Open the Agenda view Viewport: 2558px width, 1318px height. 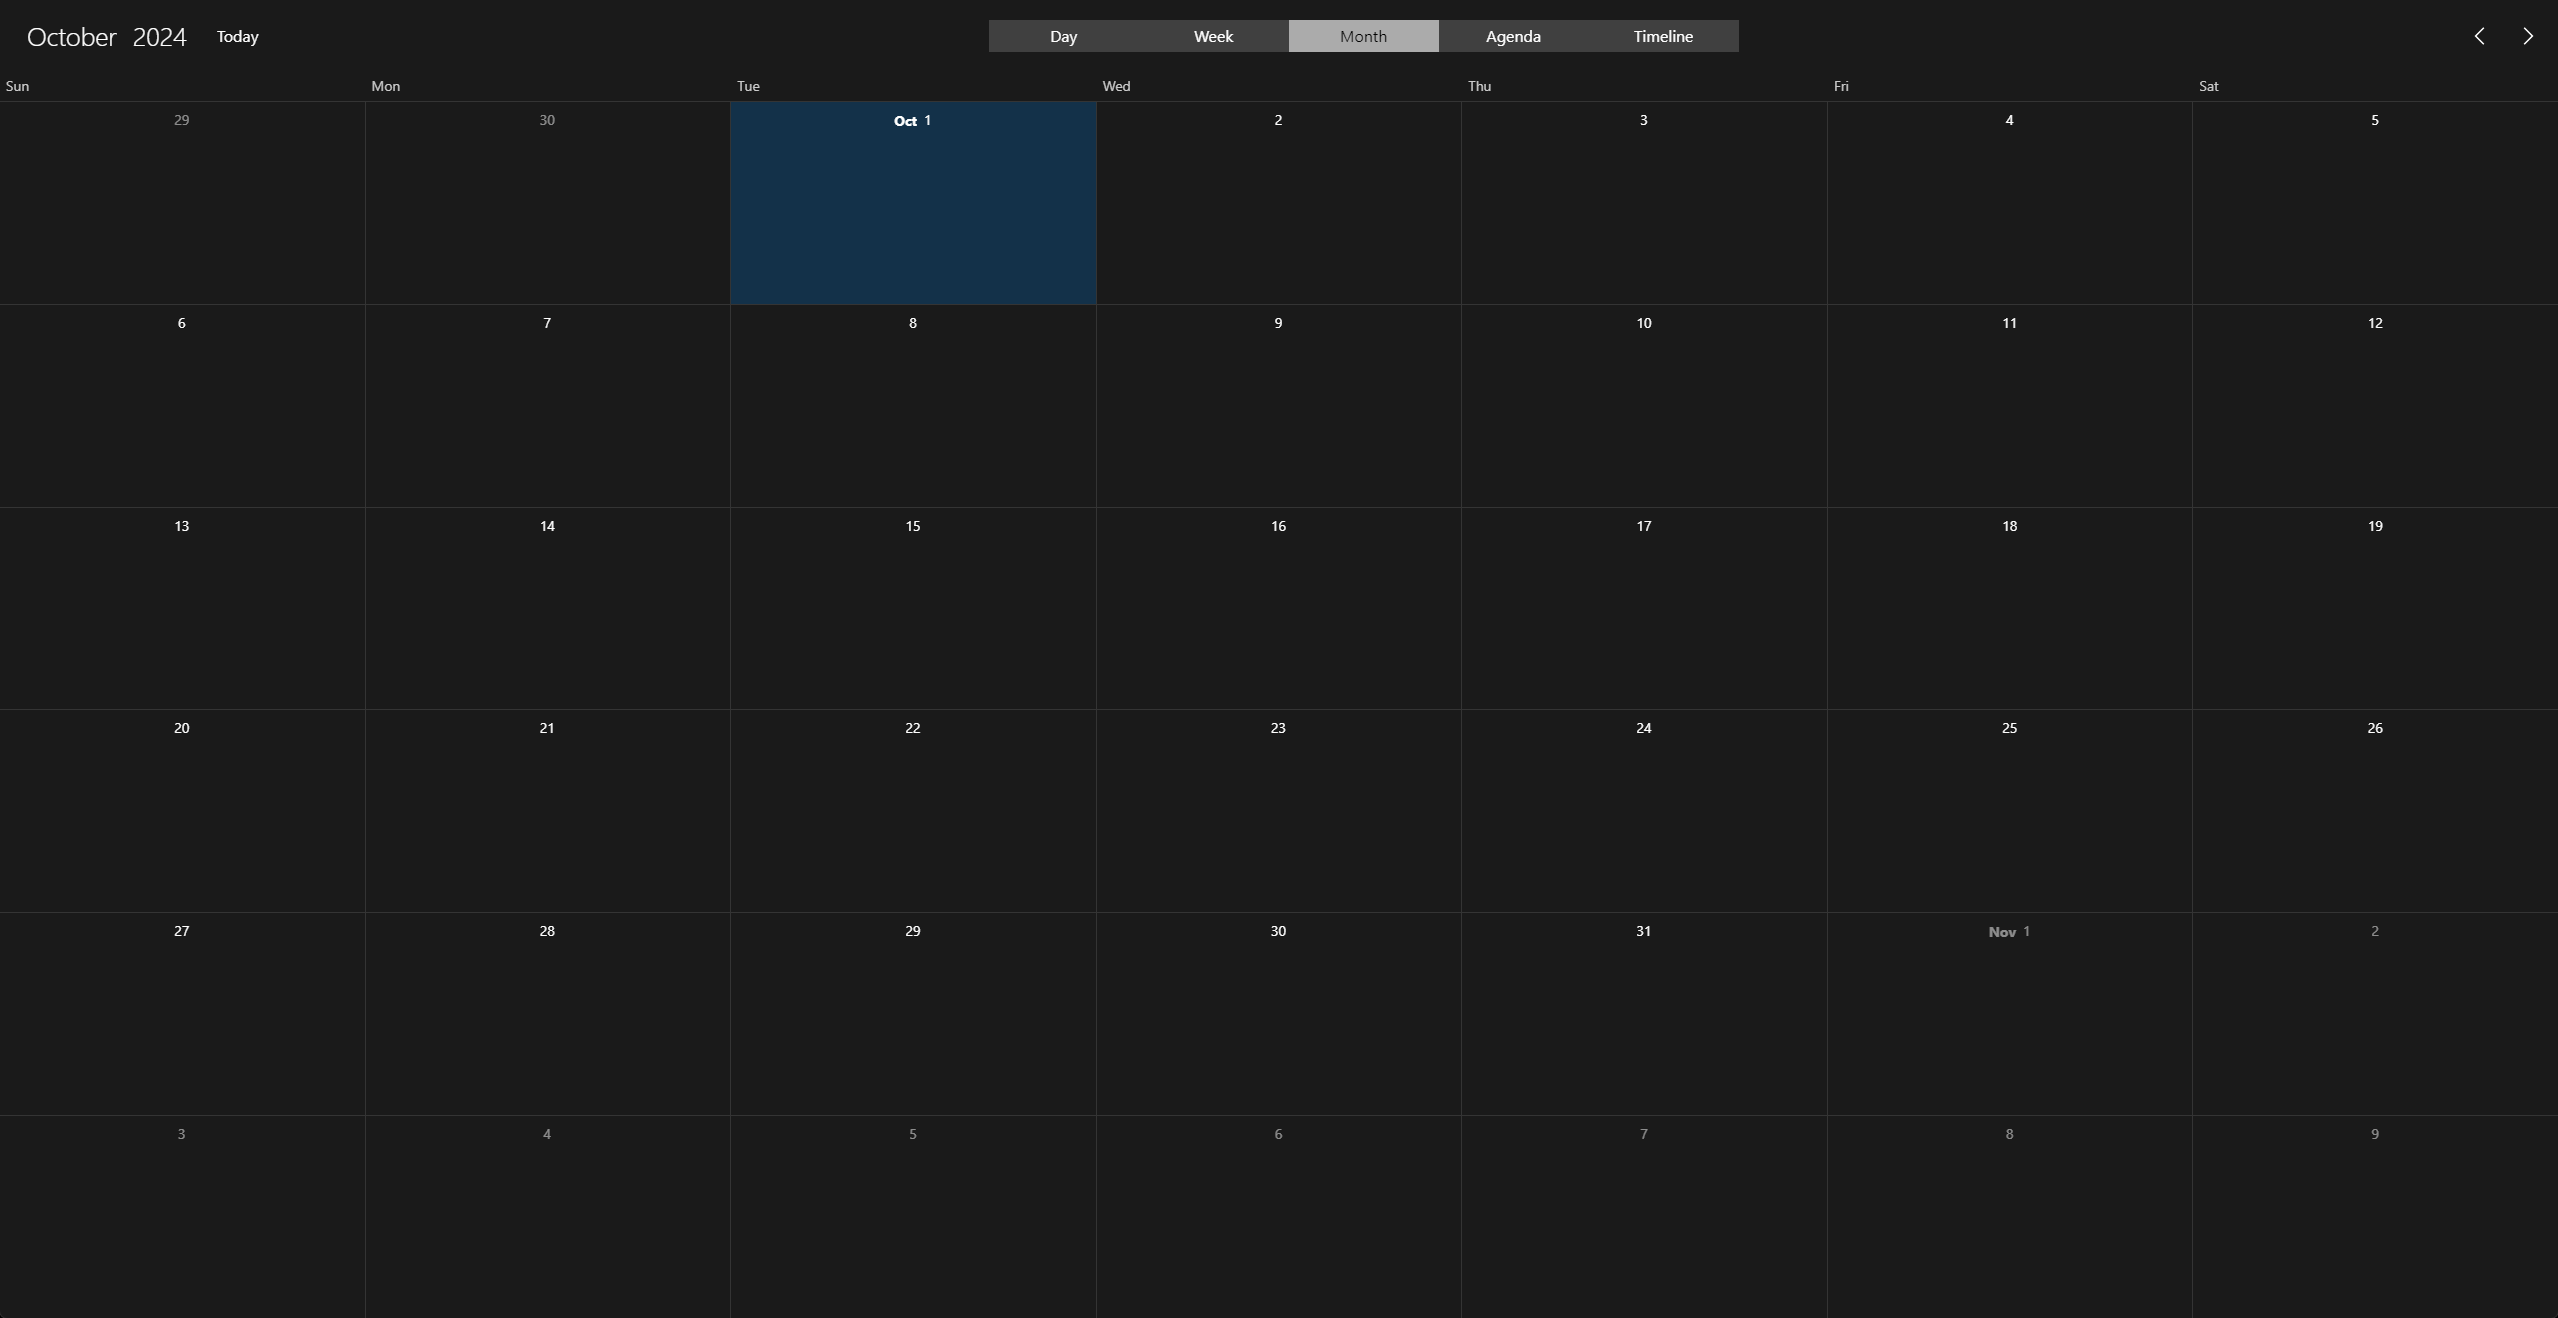pyautogui.click(x=1512, y=36)
